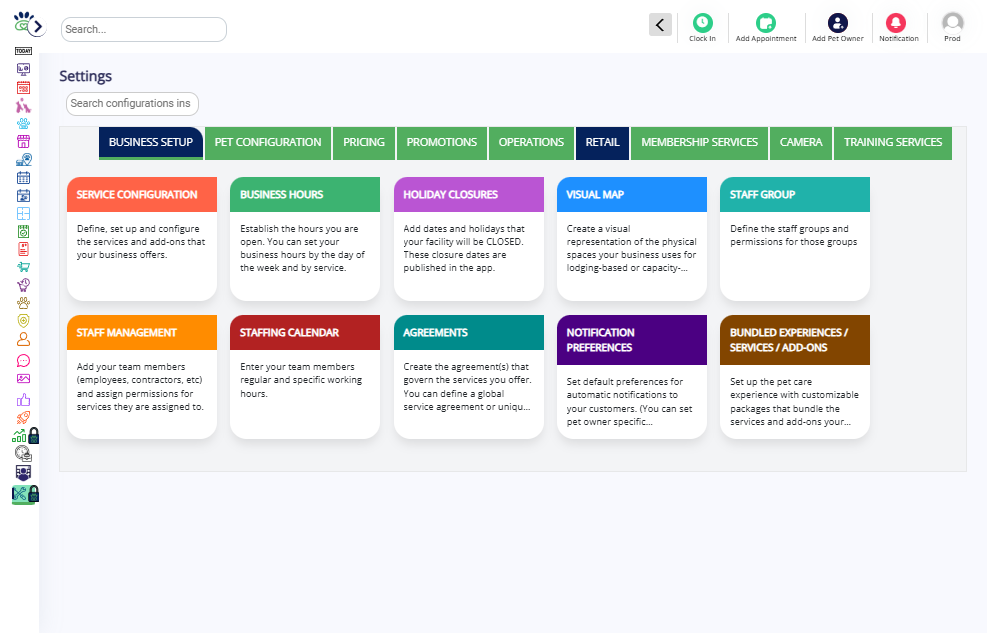Open the red calendar sidebar icon
Viewport: 987px width, 633px height.
23,87
